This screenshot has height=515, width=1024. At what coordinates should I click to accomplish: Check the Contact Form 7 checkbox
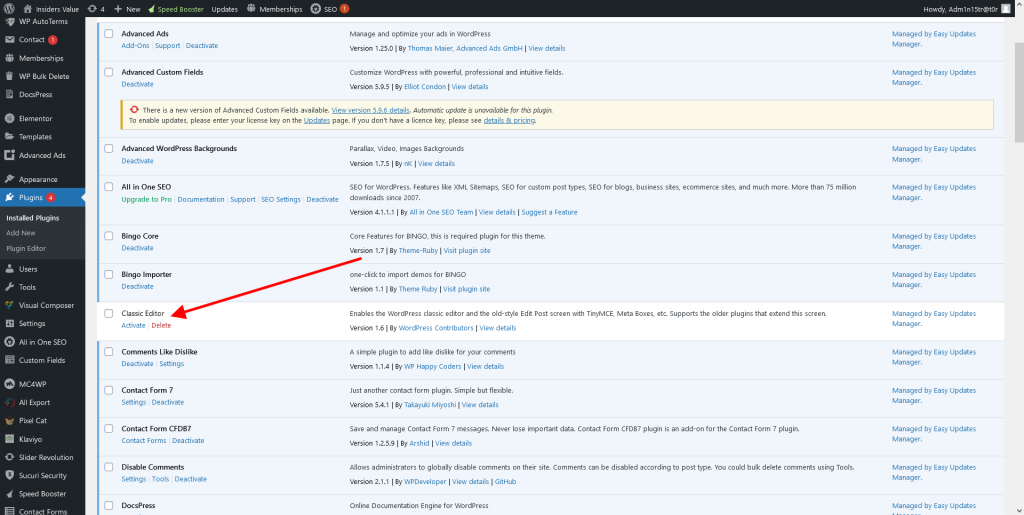(109, 390)
